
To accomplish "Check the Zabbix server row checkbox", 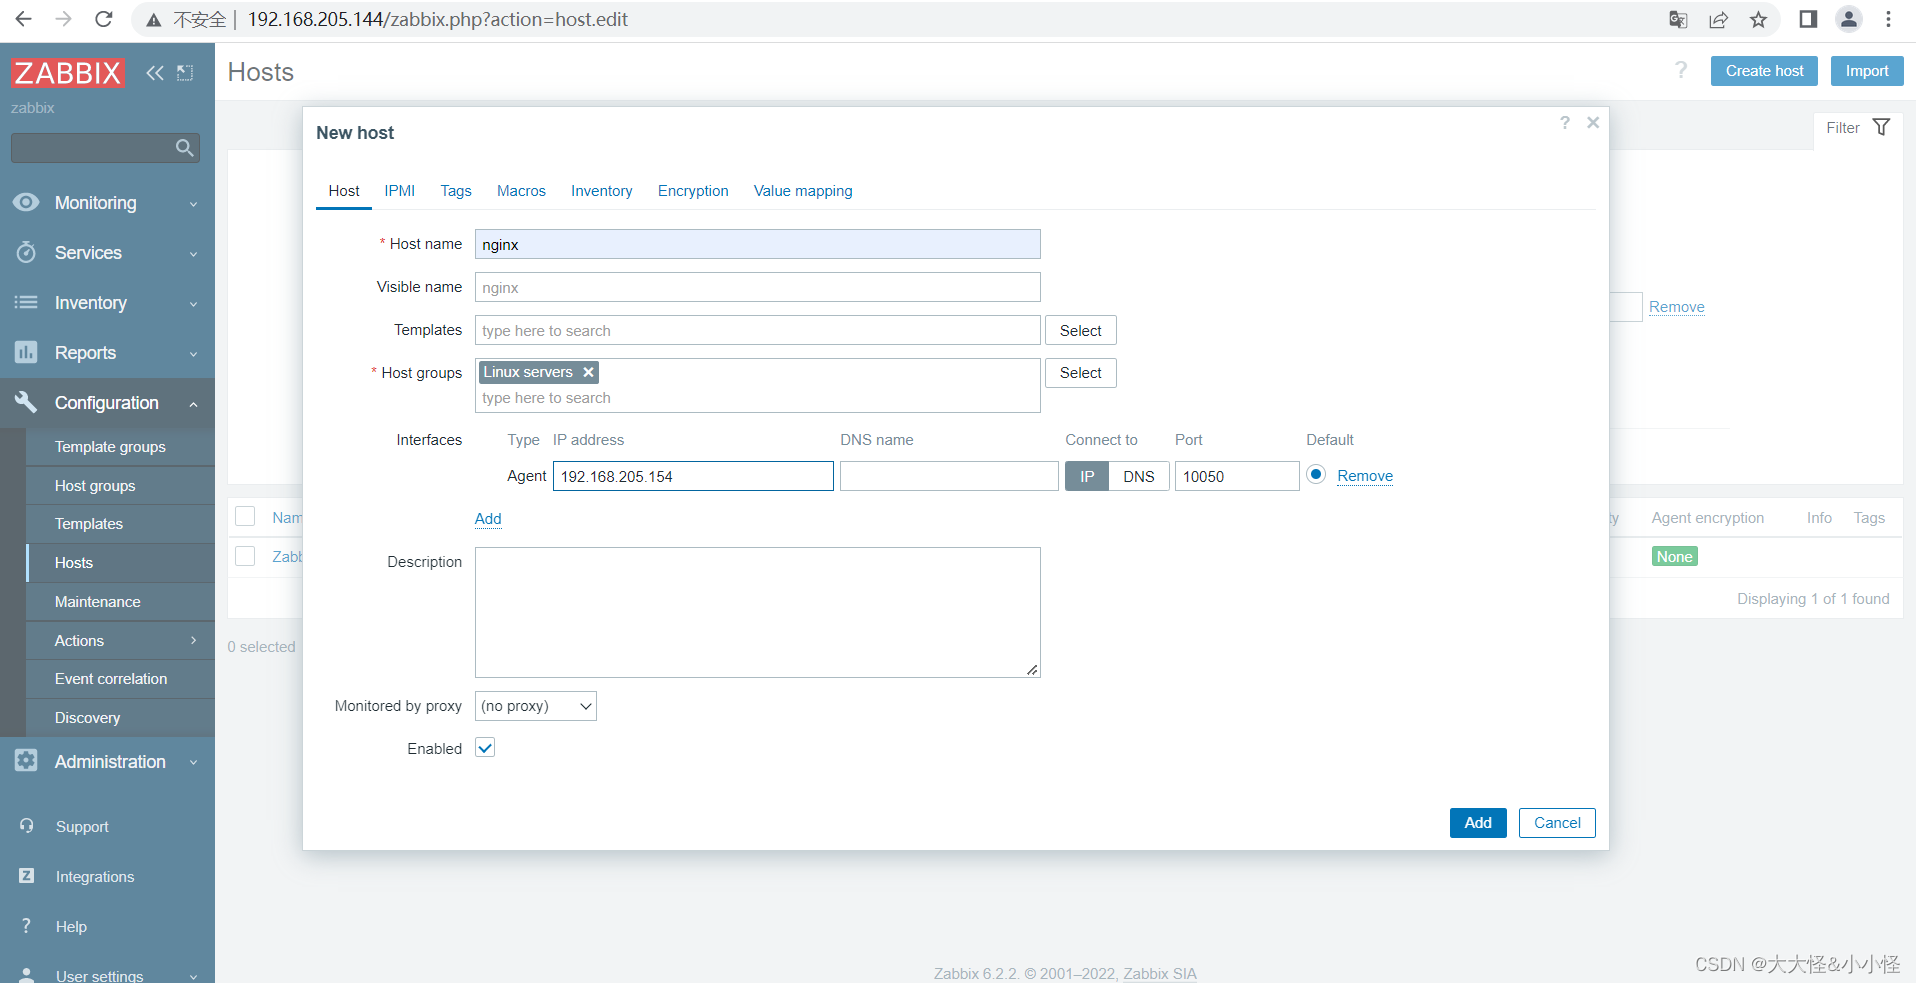I will [x=245, y=555].
